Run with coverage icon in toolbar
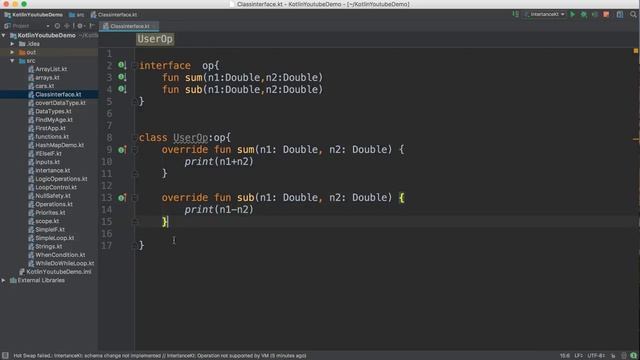This screenshot has width=640, height=360. point(595,14)
